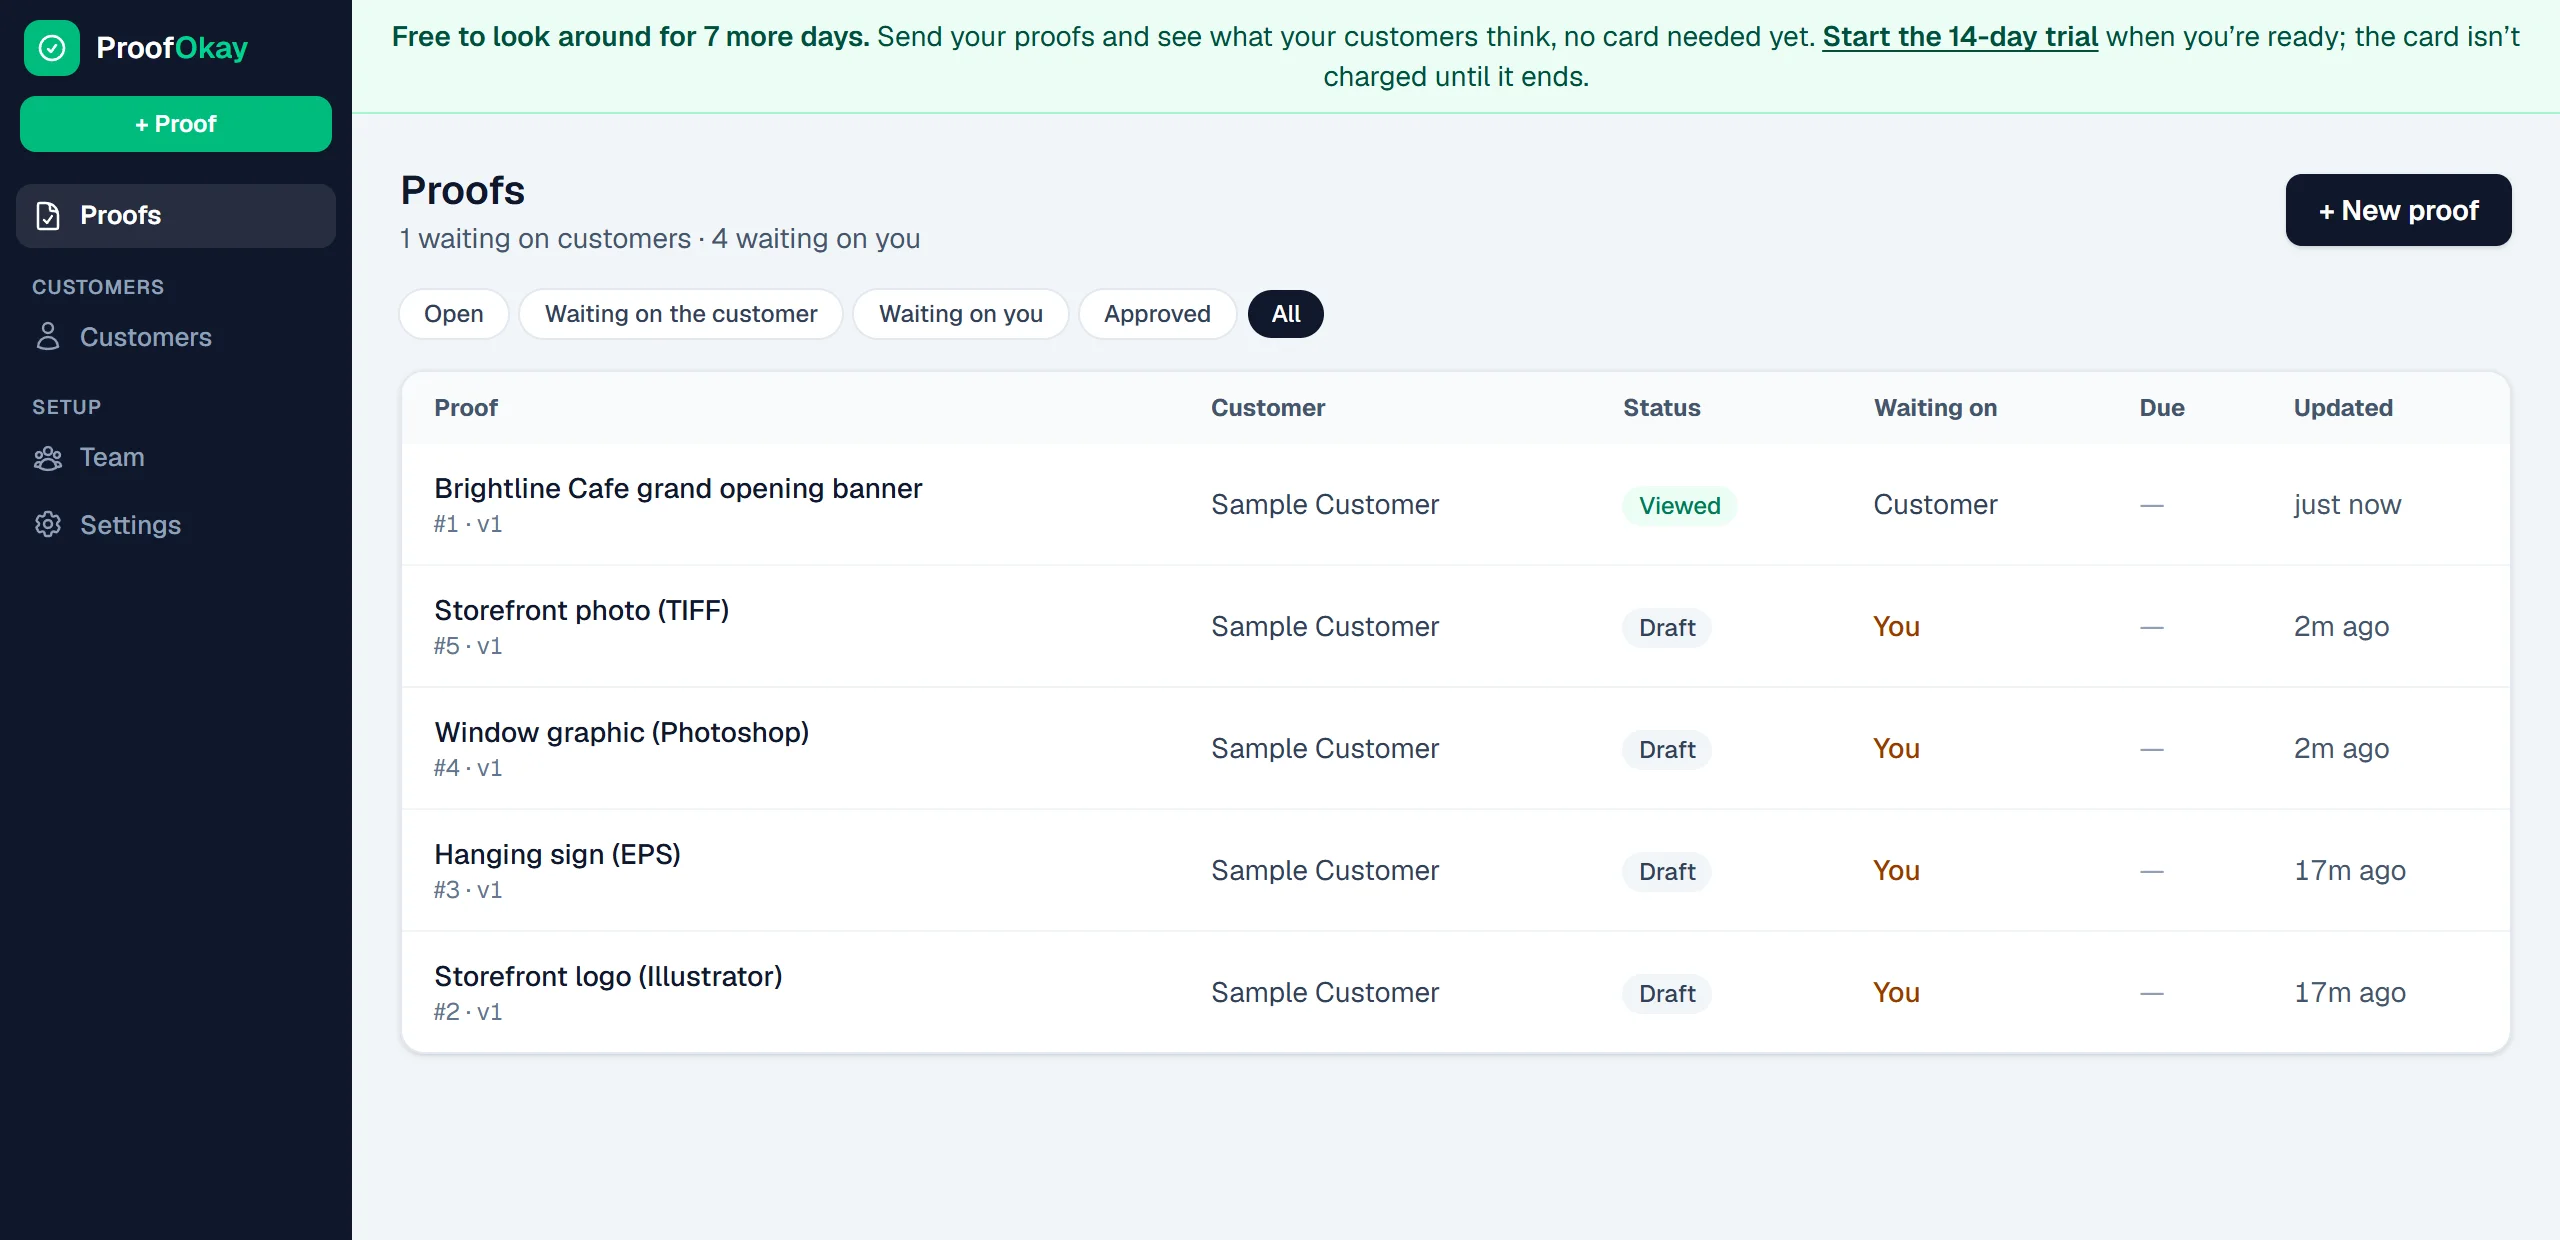The width and height of the screenshot is (2560, 1240).
Task: Click the '1 waiting on customers' summary text
Action: pyautogui.click(x=546, y=239)
